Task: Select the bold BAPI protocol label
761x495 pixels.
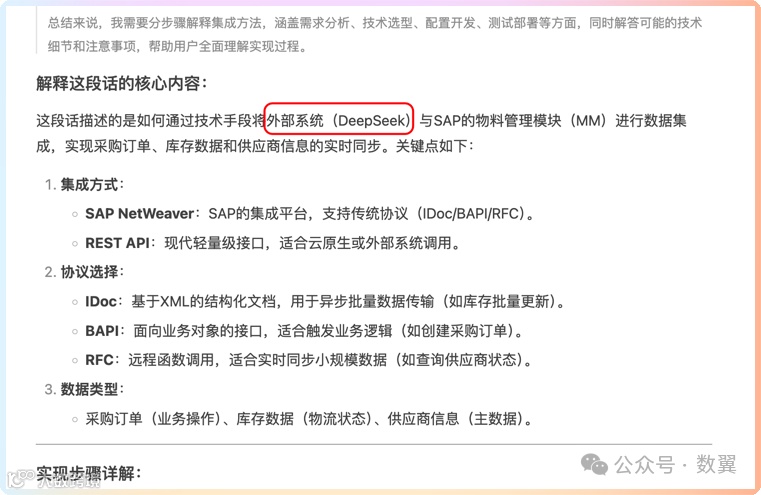Action: 102,331
